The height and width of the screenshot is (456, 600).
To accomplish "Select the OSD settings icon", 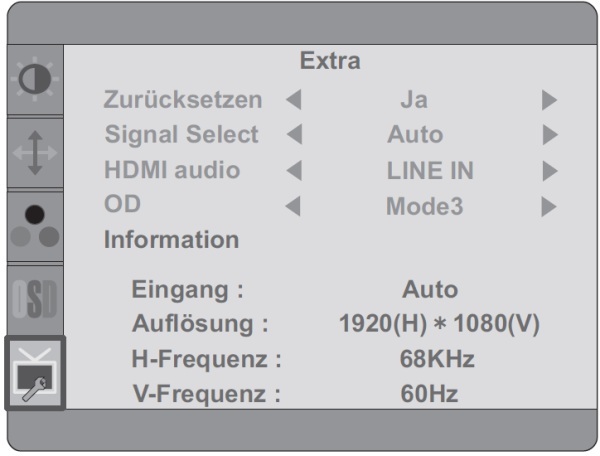I will [x=35, y=300].
